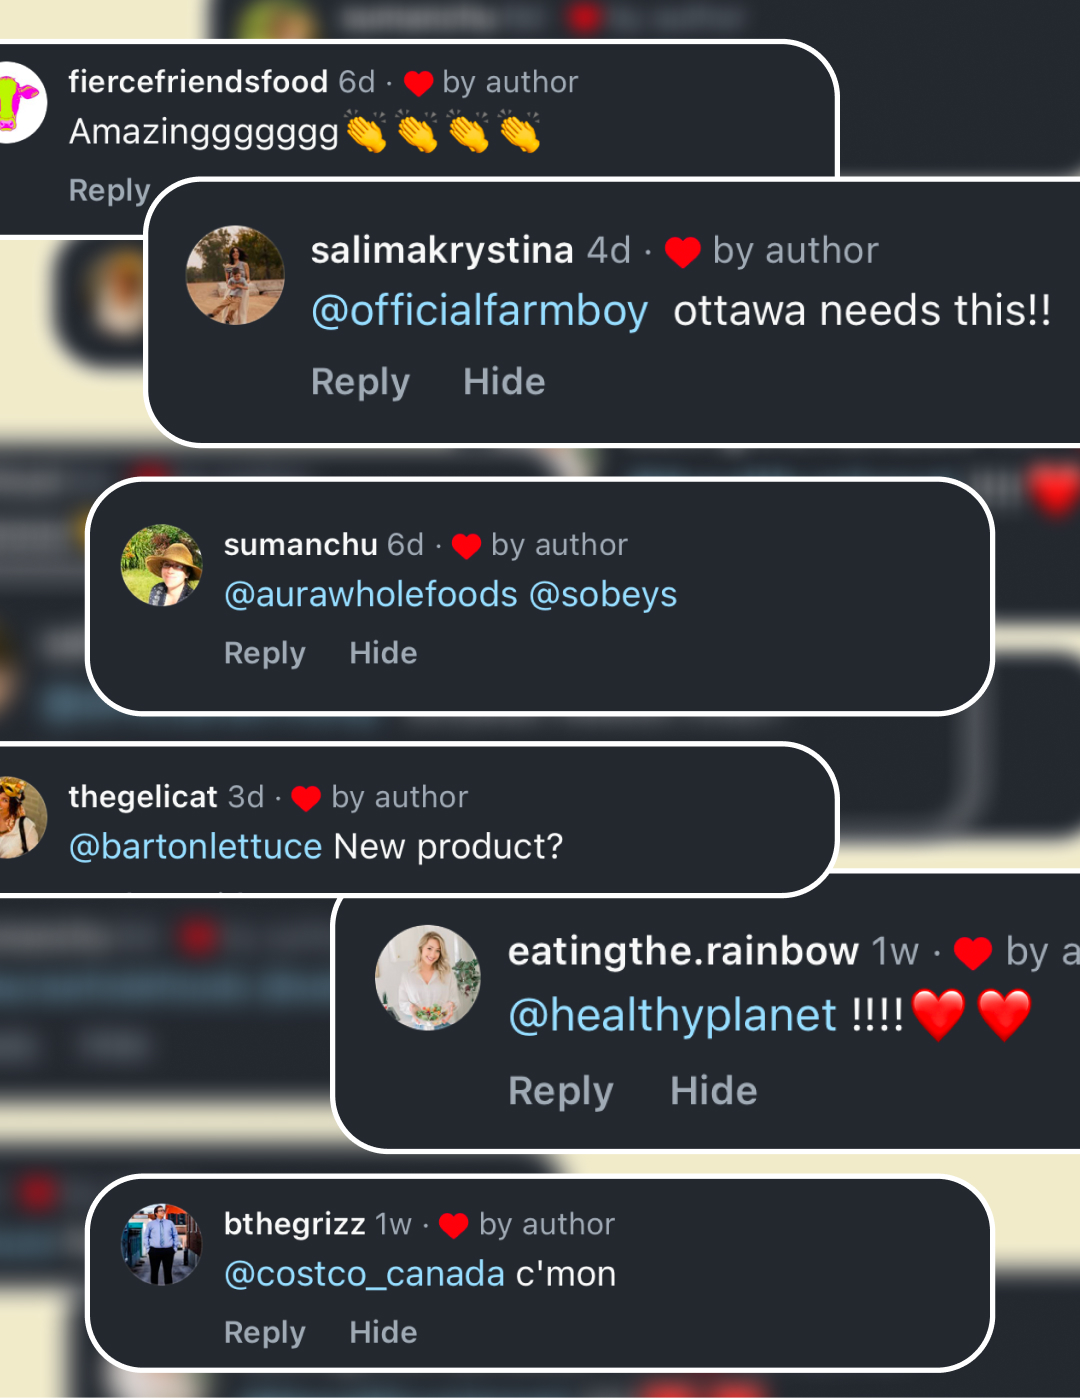Image resolution: width=1080 pixels, height=1398 pixels.
Task: Open eatingthe.rainbow's profile photo
Action: [427, 977]
